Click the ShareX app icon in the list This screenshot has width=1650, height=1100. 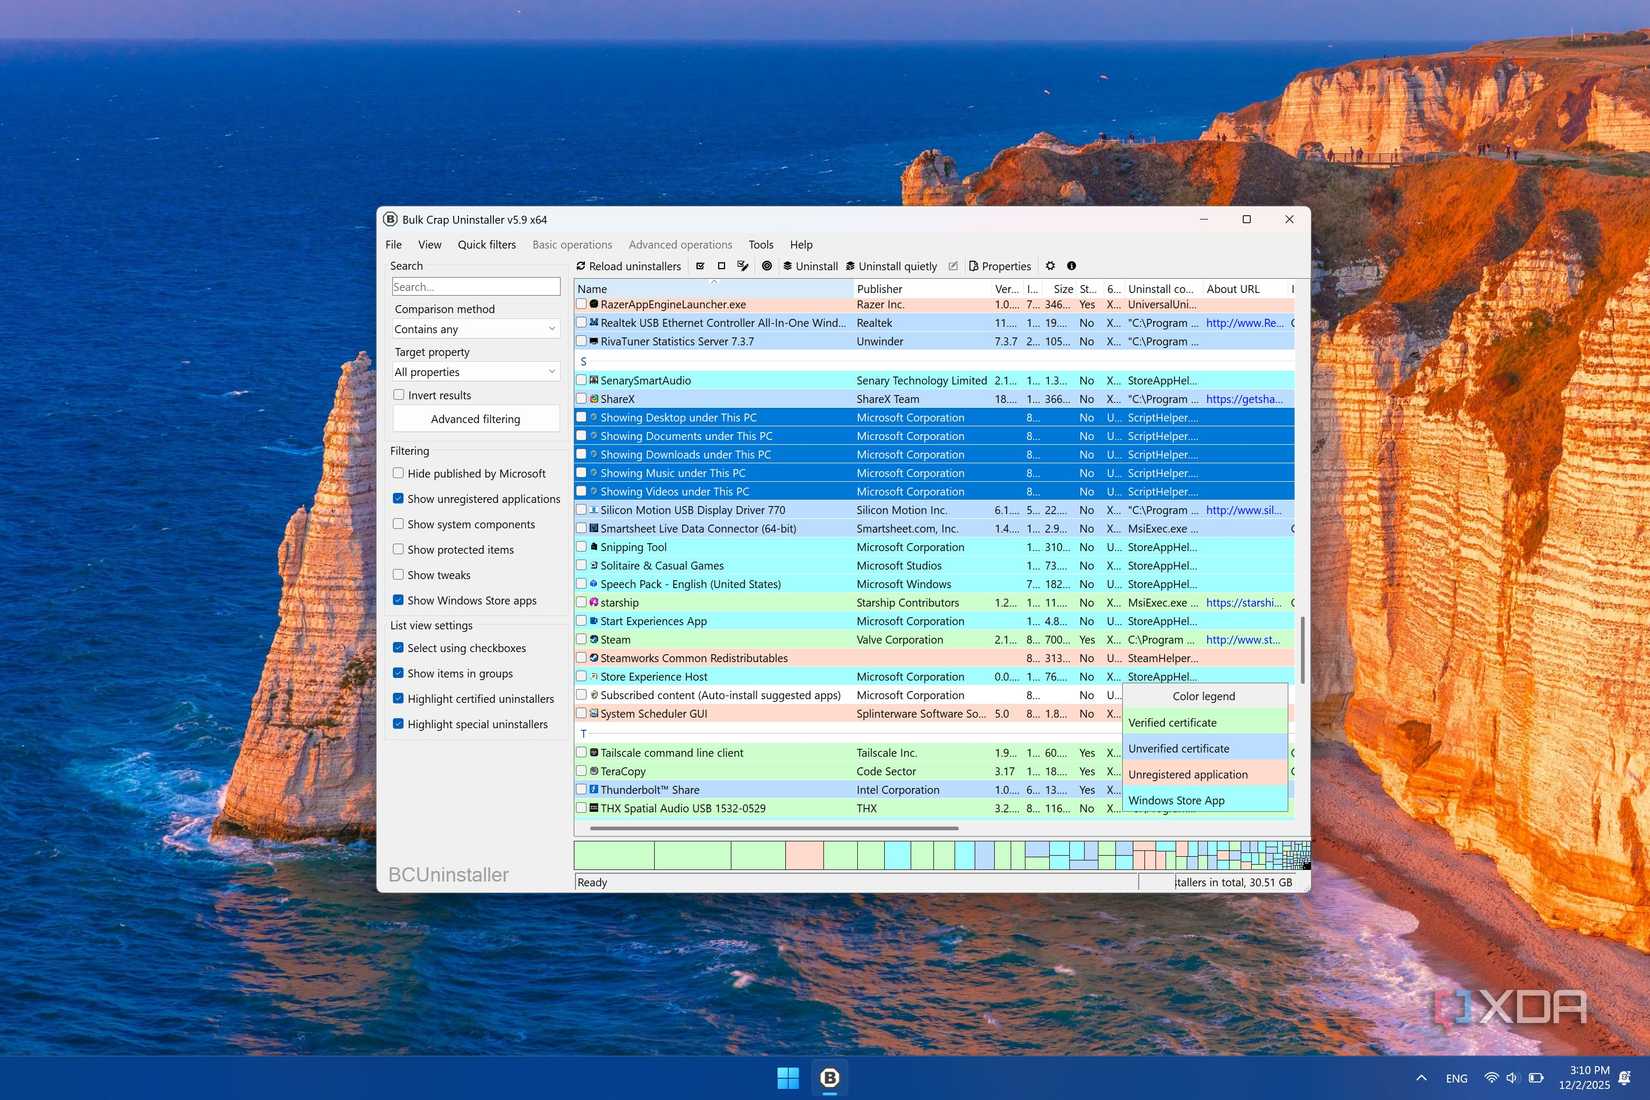(x=594, y=398)
